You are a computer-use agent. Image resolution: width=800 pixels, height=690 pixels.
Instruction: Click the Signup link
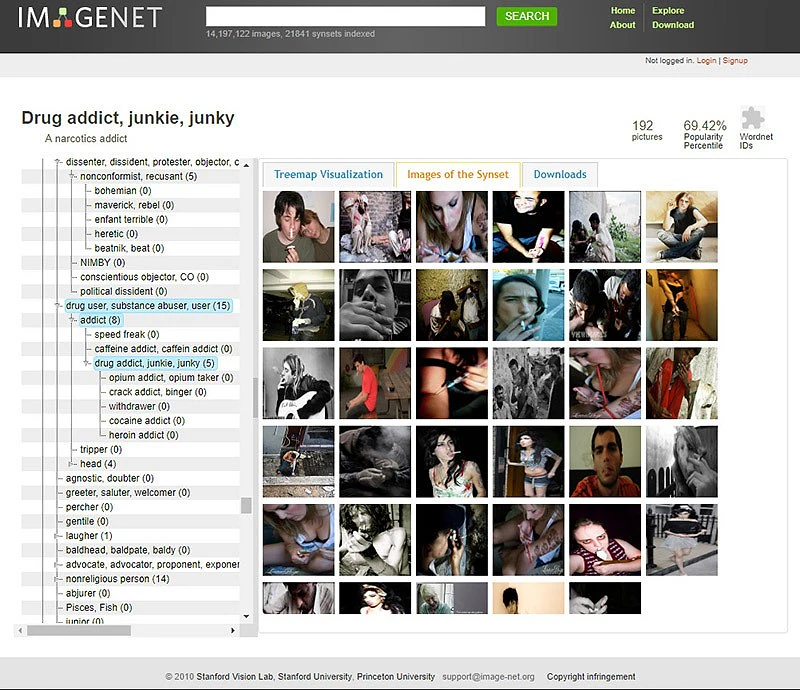tap(735, 60)
